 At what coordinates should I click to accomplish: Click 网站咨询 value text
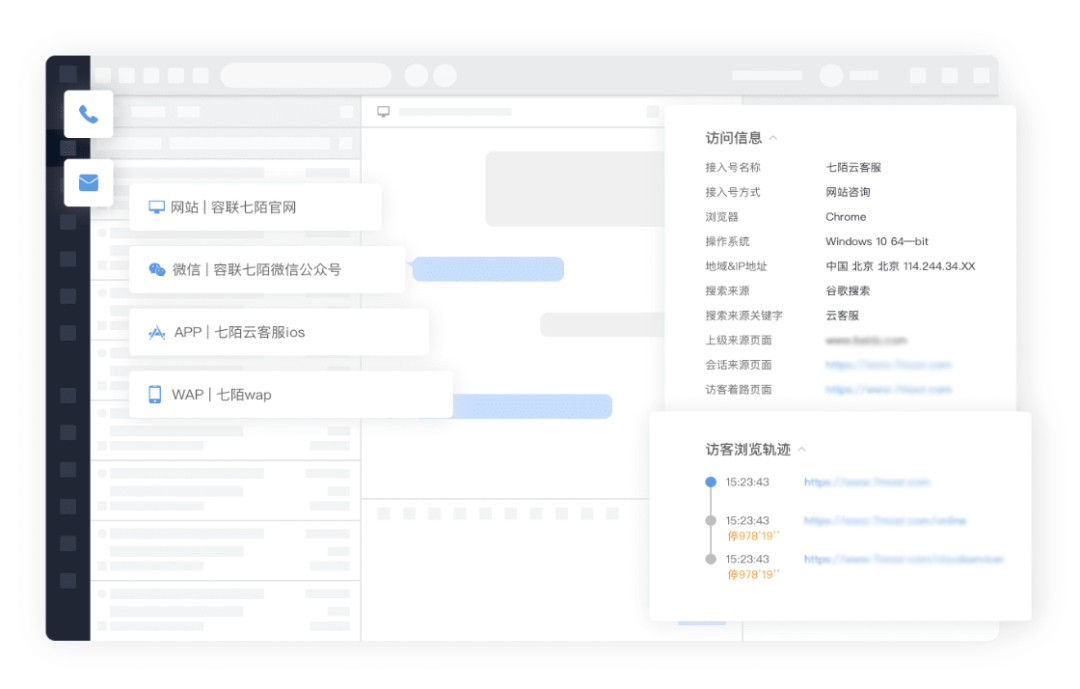point(848,192)
